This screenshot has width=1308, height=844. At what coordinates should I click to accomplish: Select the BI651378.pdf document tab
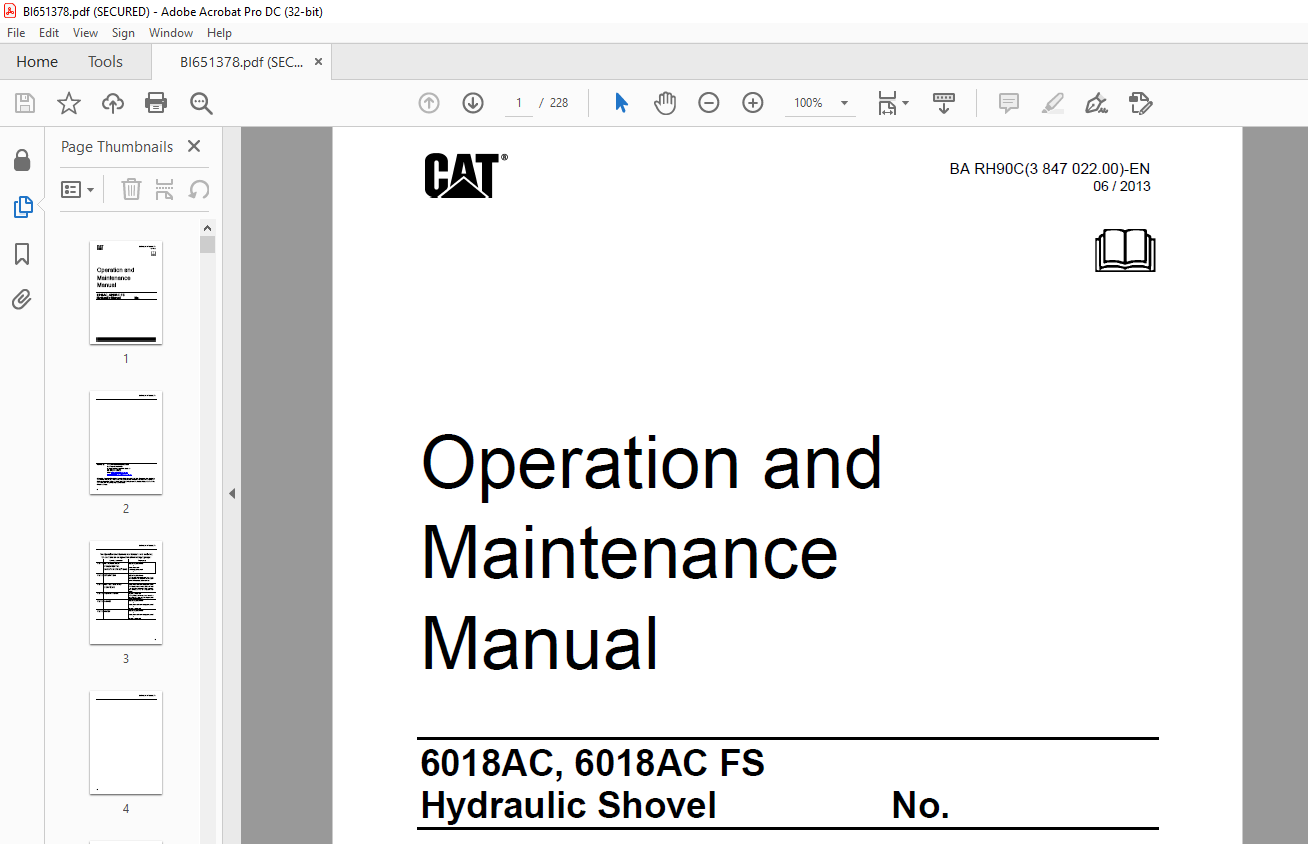[x=241, y=62]
